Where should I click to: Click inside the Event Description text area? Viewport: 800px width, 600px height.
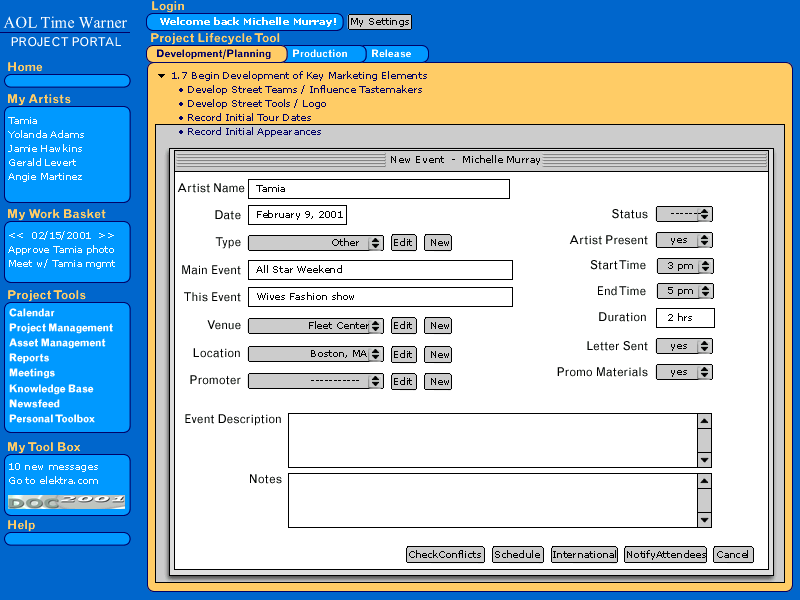pos(493,441)
